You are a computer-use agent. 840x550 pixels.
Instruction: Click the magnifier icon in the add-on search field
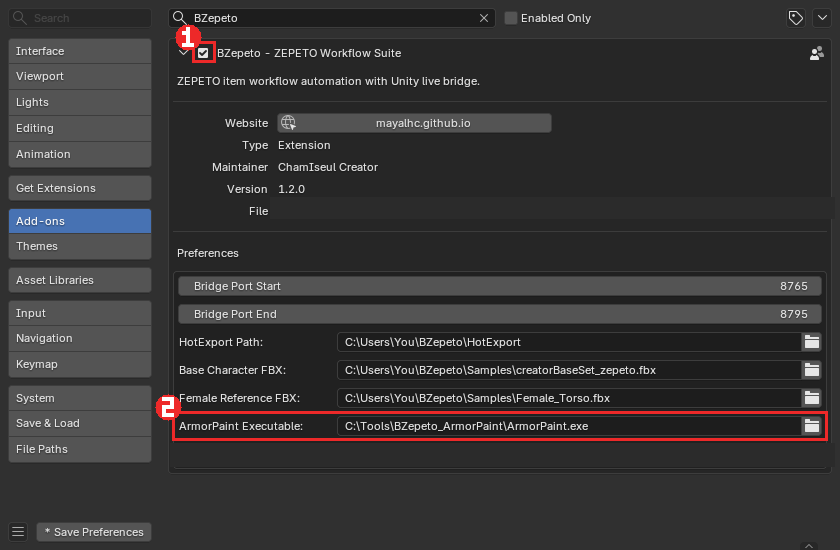(x=180, y=18)
